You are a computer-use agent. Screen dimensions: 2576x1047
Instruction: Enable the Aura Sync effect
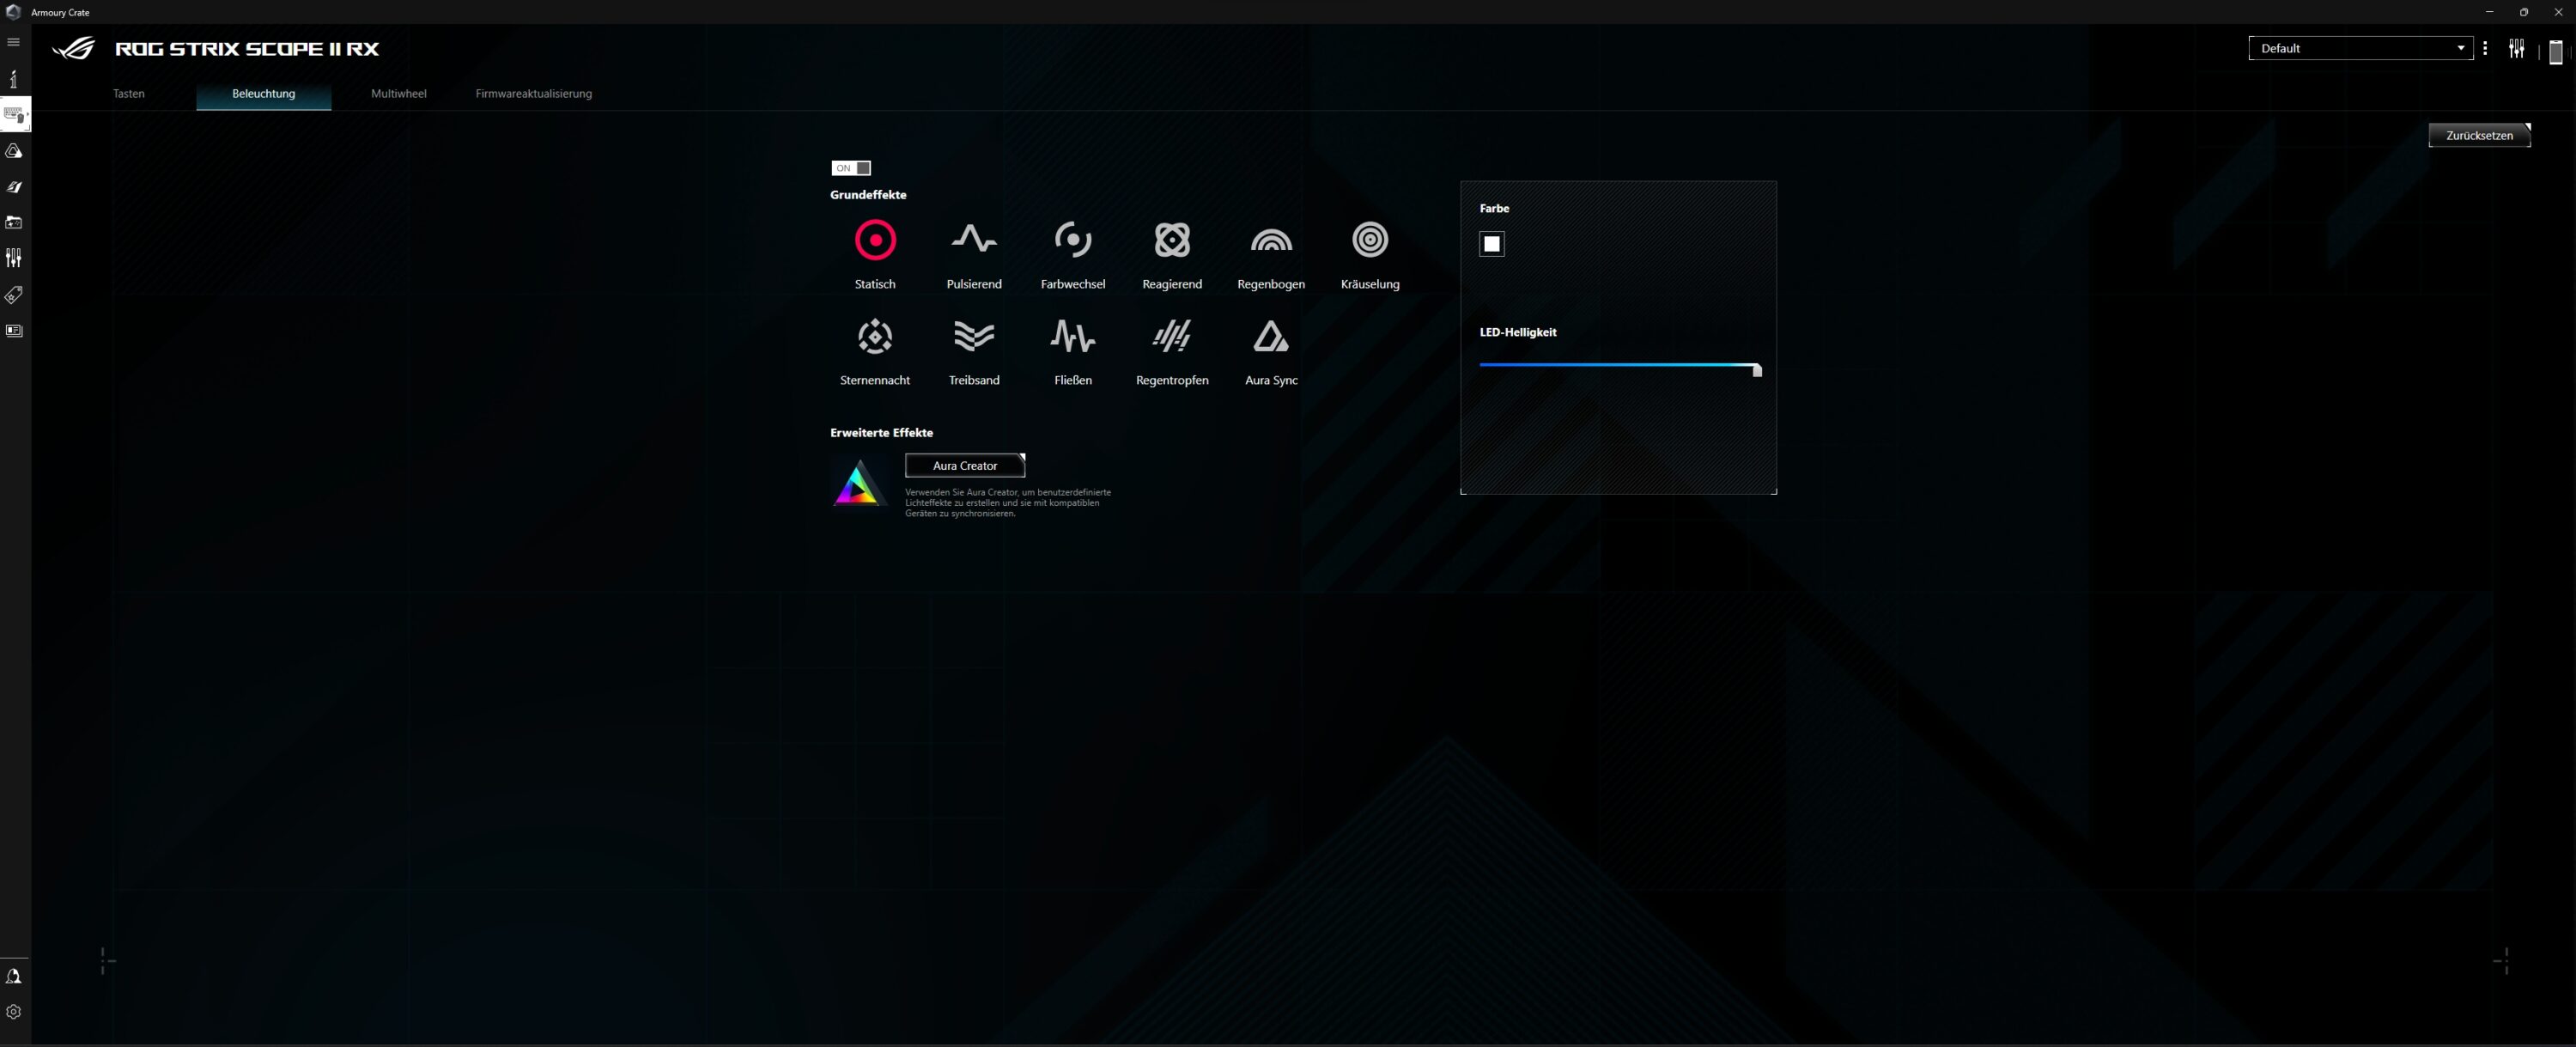coord(1270,337)
